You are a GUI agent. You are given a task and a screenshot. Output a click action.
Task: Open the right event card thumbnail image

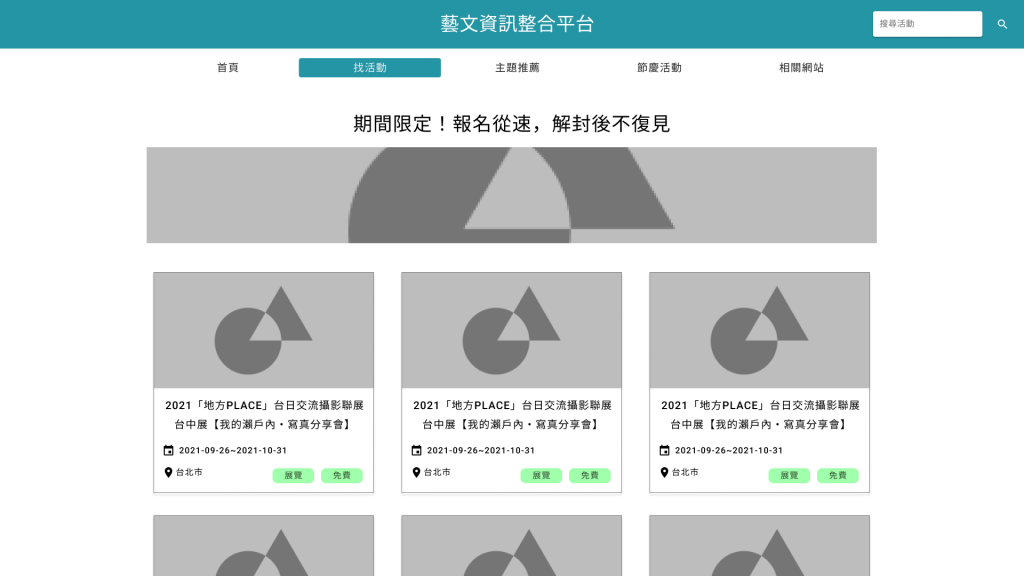pos(760,330)
